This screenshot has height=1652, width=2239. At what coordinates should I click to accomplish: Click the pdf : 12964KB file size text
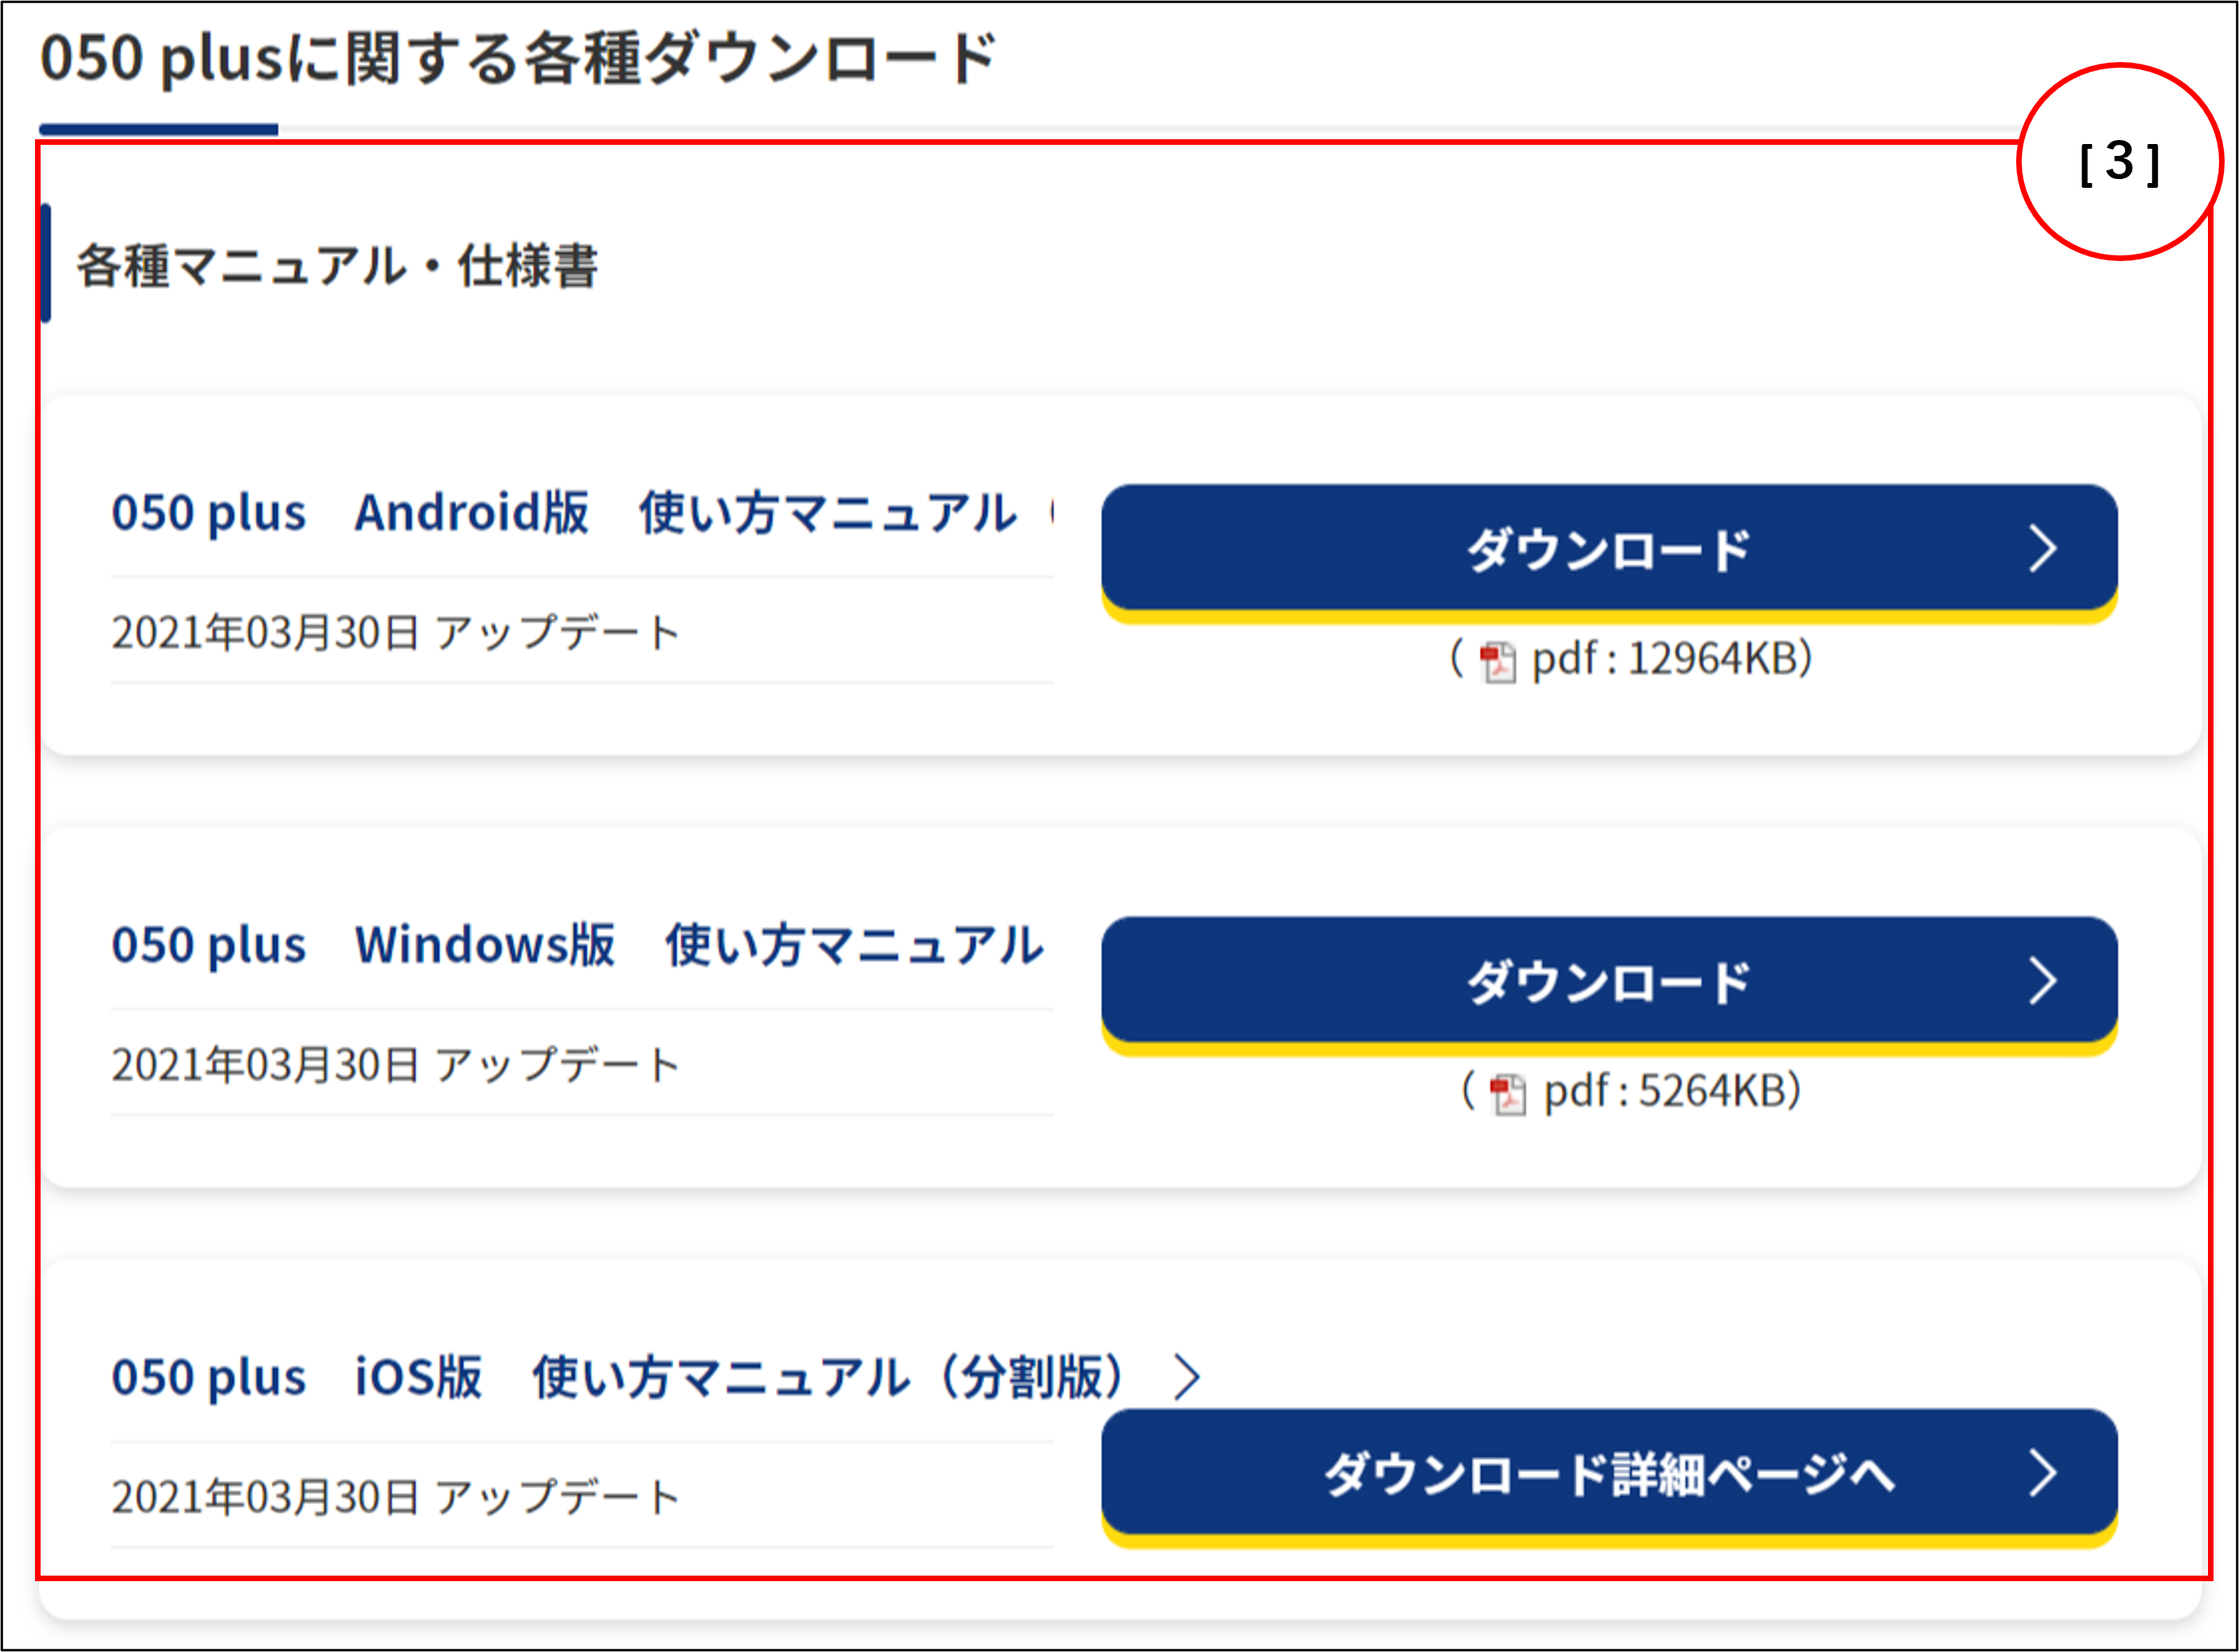[x=1671, y=660]
